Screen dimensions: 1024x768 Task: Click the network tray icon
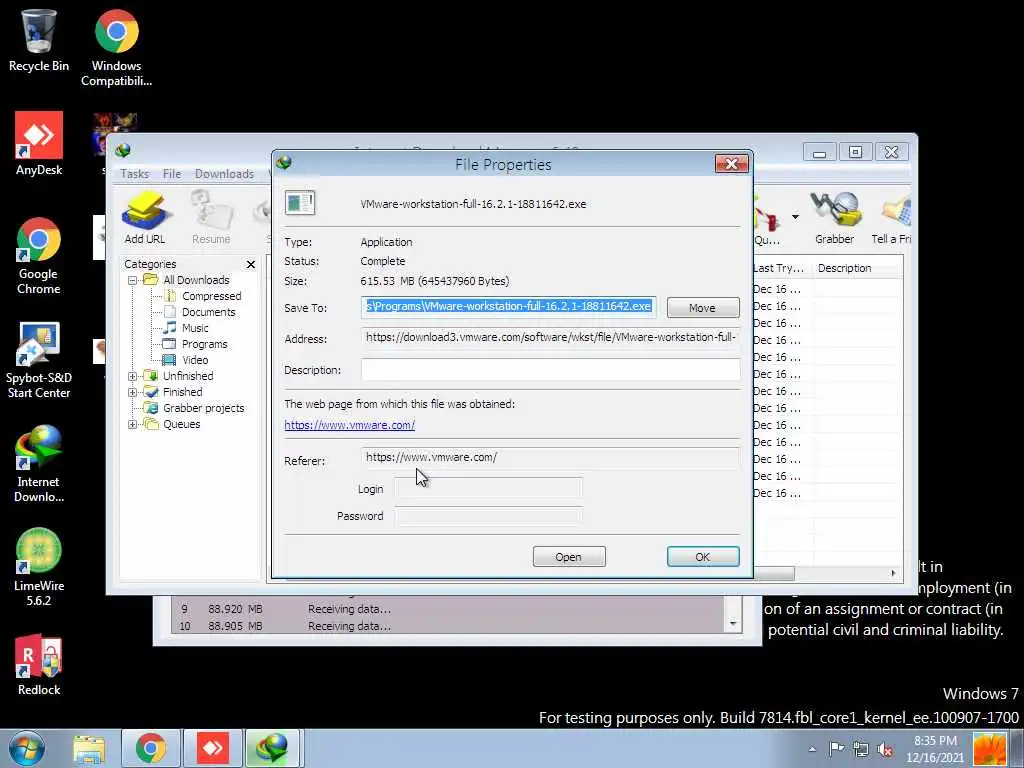tap(861, 749)
